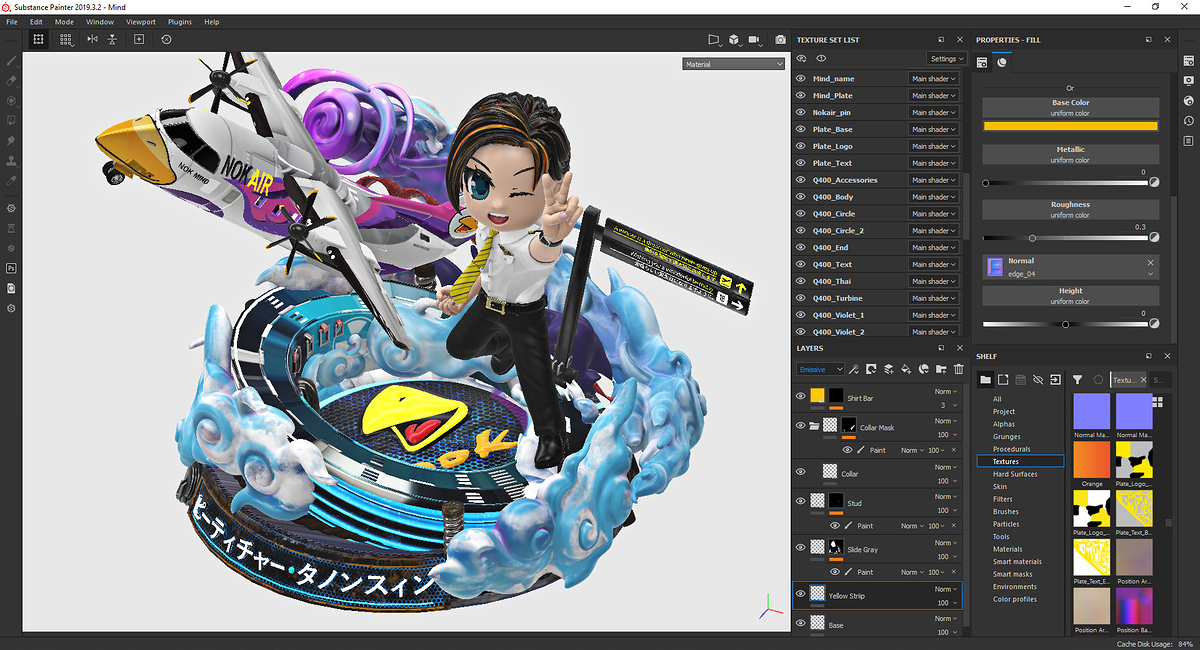
Task: Select the Material Picker eyedropper tool
Action: point(11,181)
